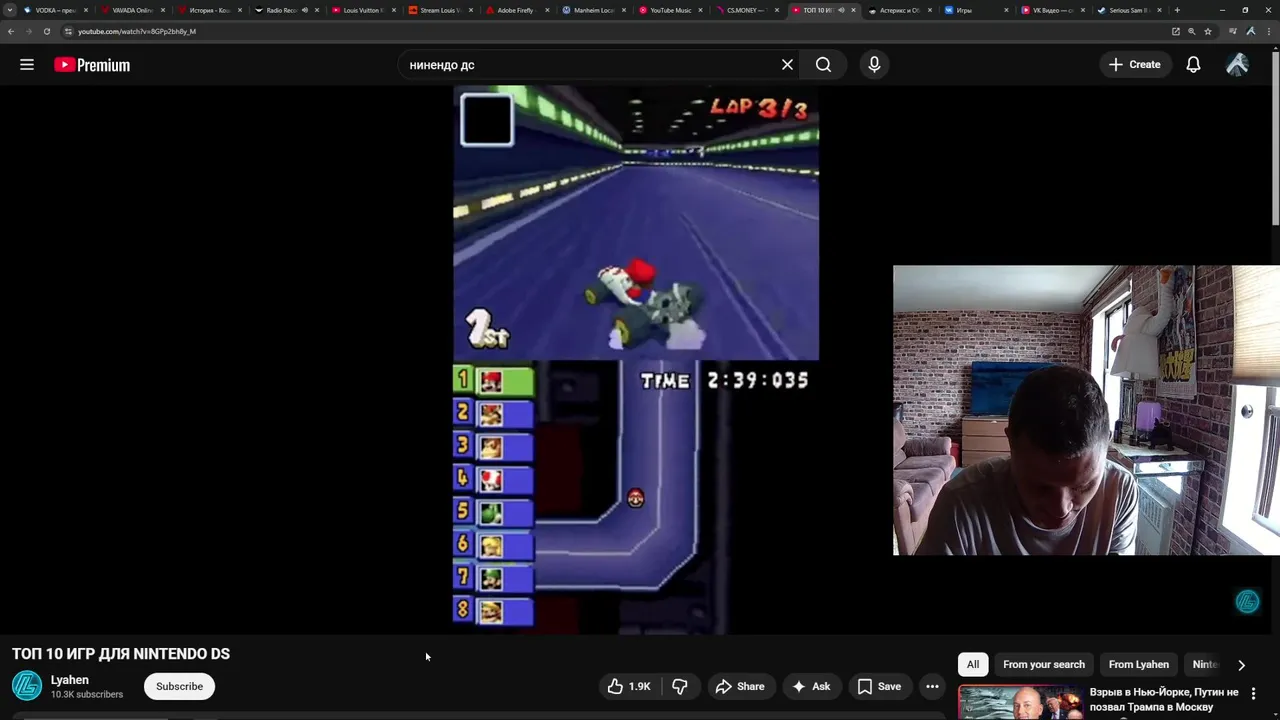Run search with the magnifier button
Image resolution: width=1280 pixels, height=720 pixels.
coord(823,65)
